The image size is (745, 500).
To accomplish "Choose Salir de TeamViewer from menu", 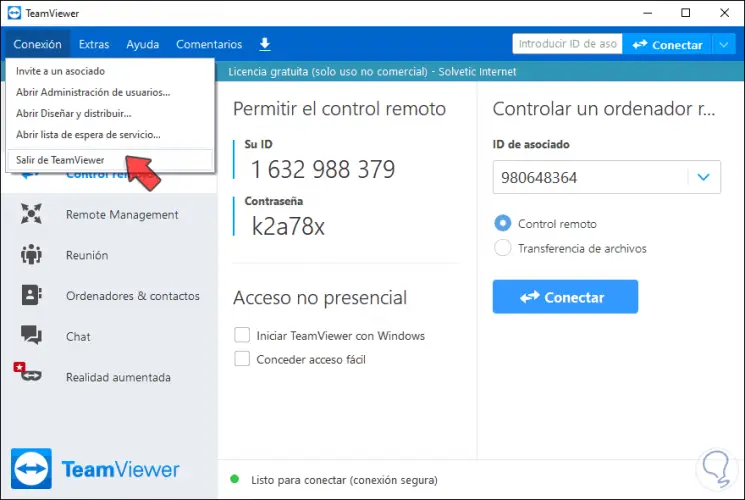I will 60,160.
